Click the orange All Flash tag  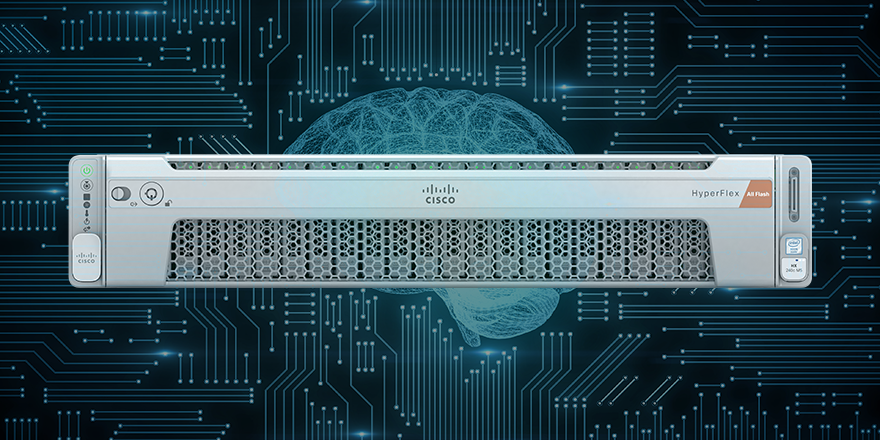click(757, 194)
